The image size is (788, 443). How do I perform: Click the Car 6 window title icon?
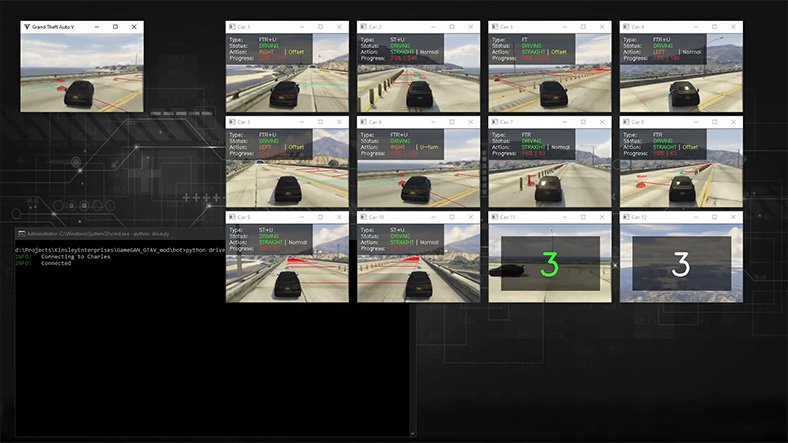click(x=364, y=122)
